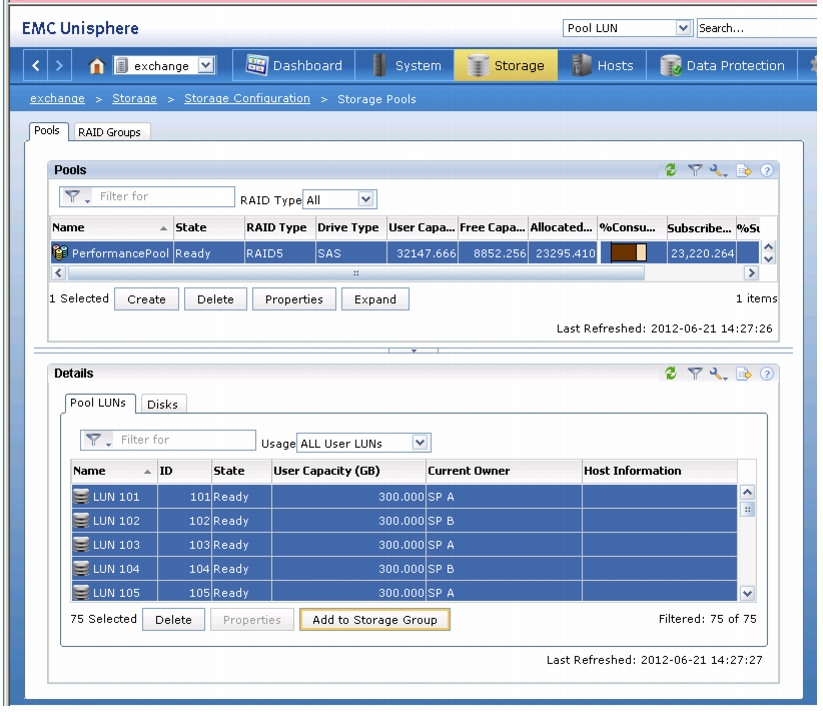
Task: Click the Host Information column header
Action: [660, 471]
